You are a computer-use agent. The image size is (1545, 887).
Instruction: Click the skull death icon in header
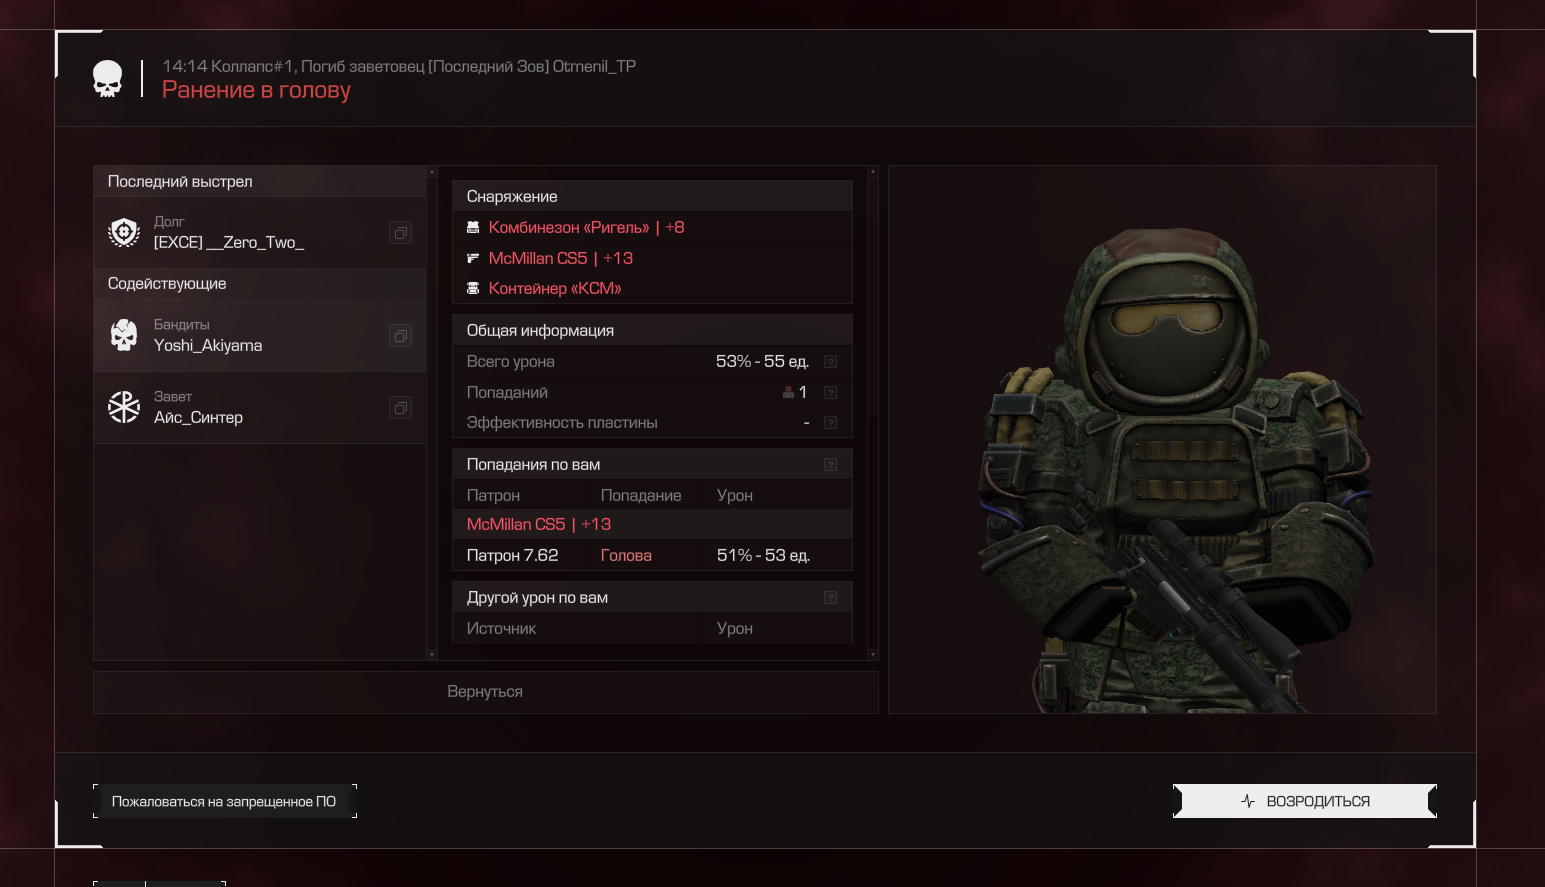pos(107,79)
